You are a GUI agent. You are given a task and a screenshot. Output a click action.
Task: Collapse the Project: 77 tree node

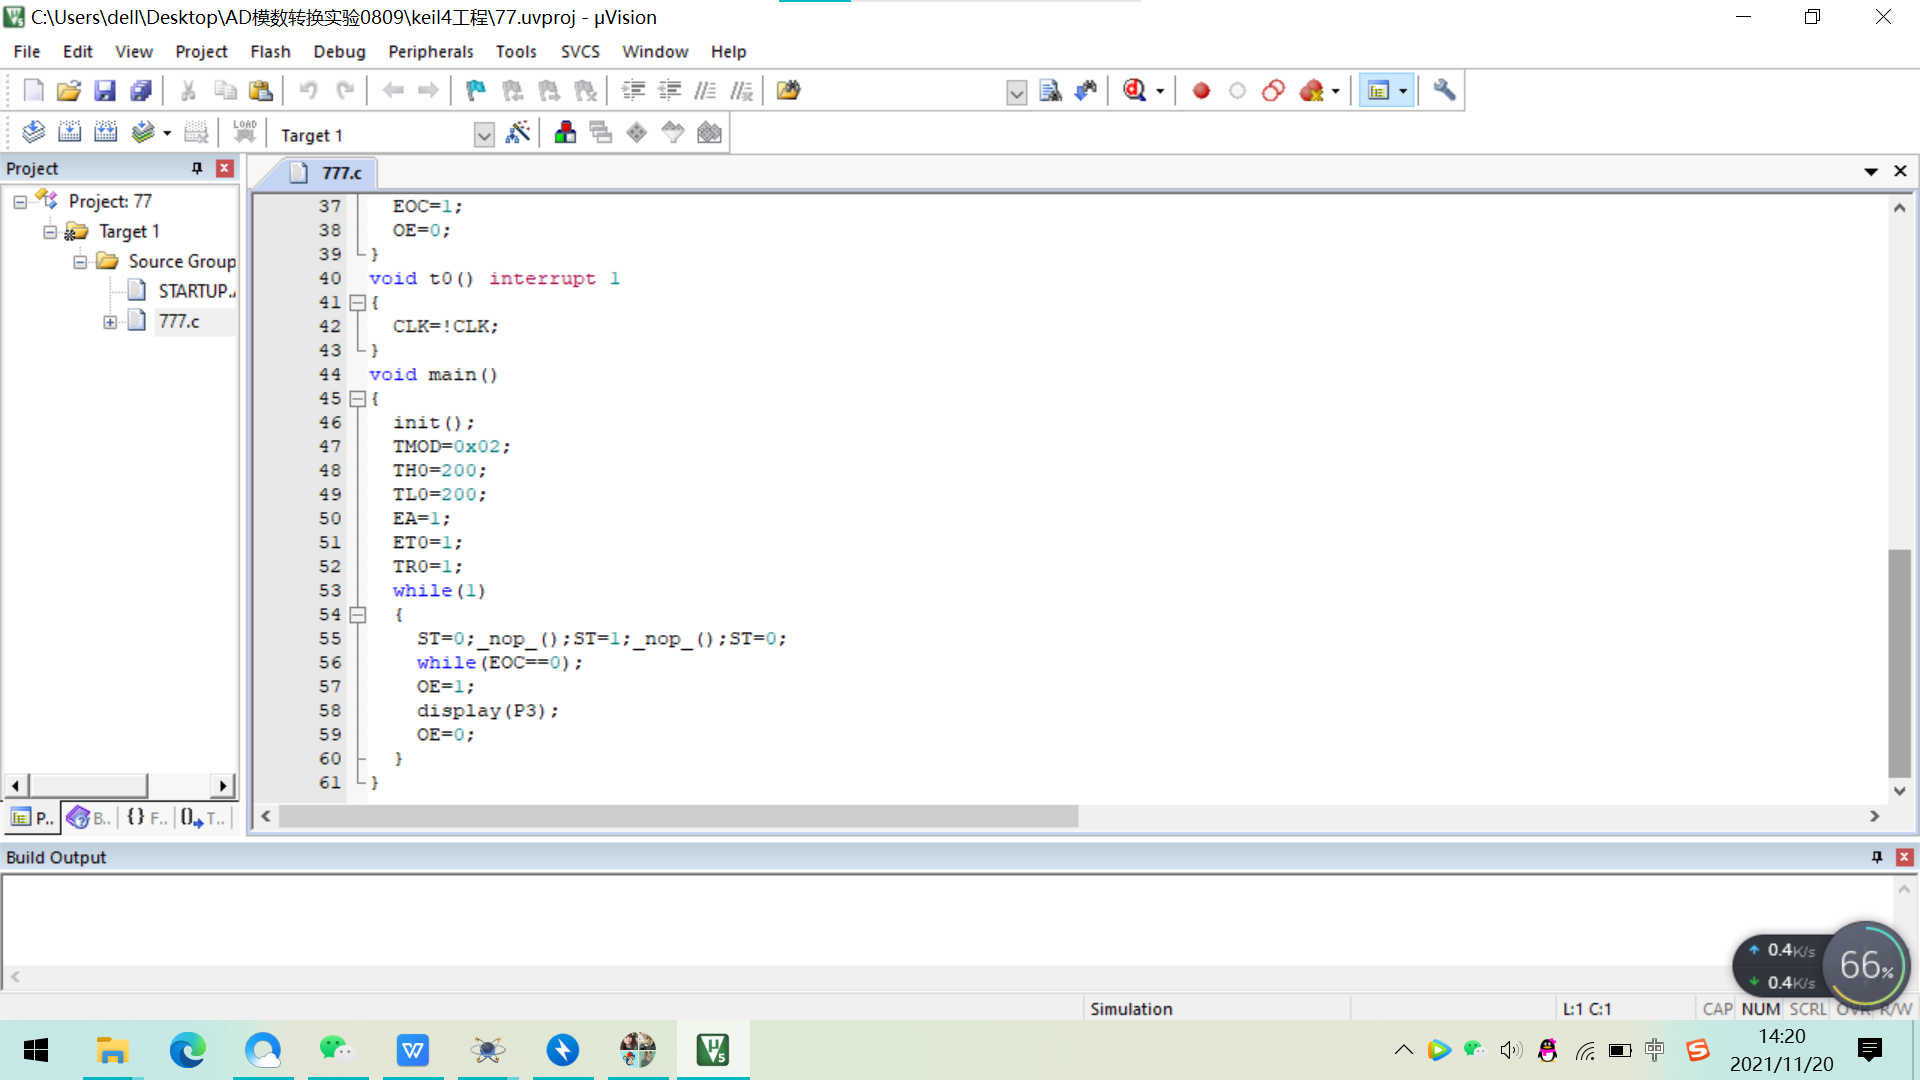[x=20, y=202]
